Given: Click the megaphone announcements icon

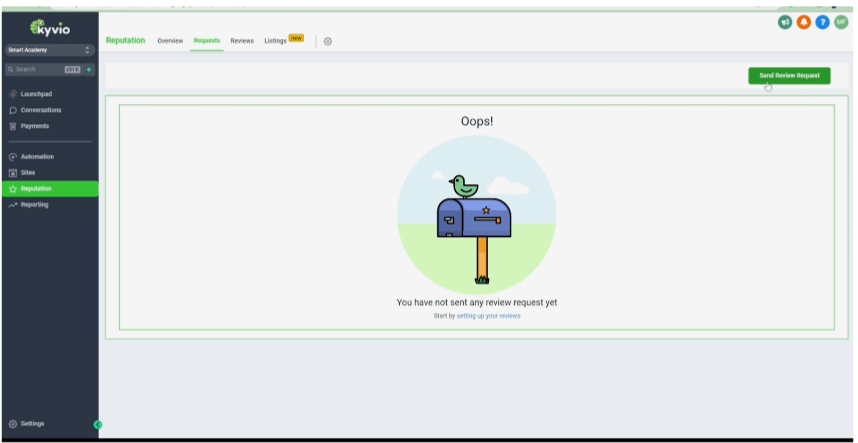Looking at the screenshot, I should (785, 22).
